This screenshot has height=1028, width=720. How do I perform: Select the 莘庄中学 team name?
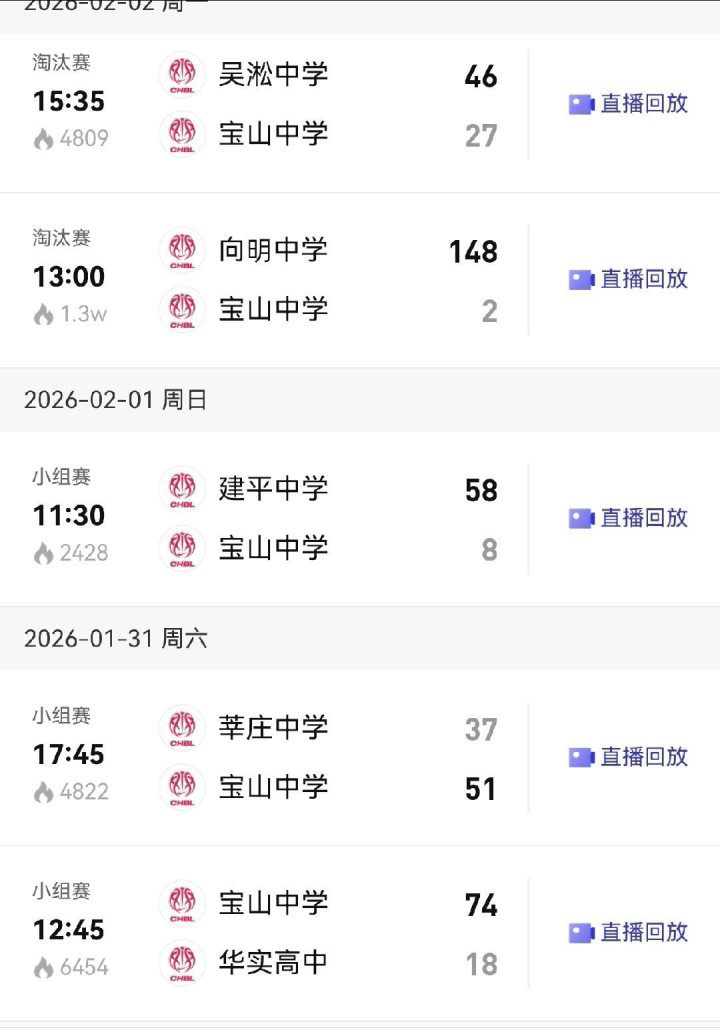pyautogui.click(x=273, y=727)
